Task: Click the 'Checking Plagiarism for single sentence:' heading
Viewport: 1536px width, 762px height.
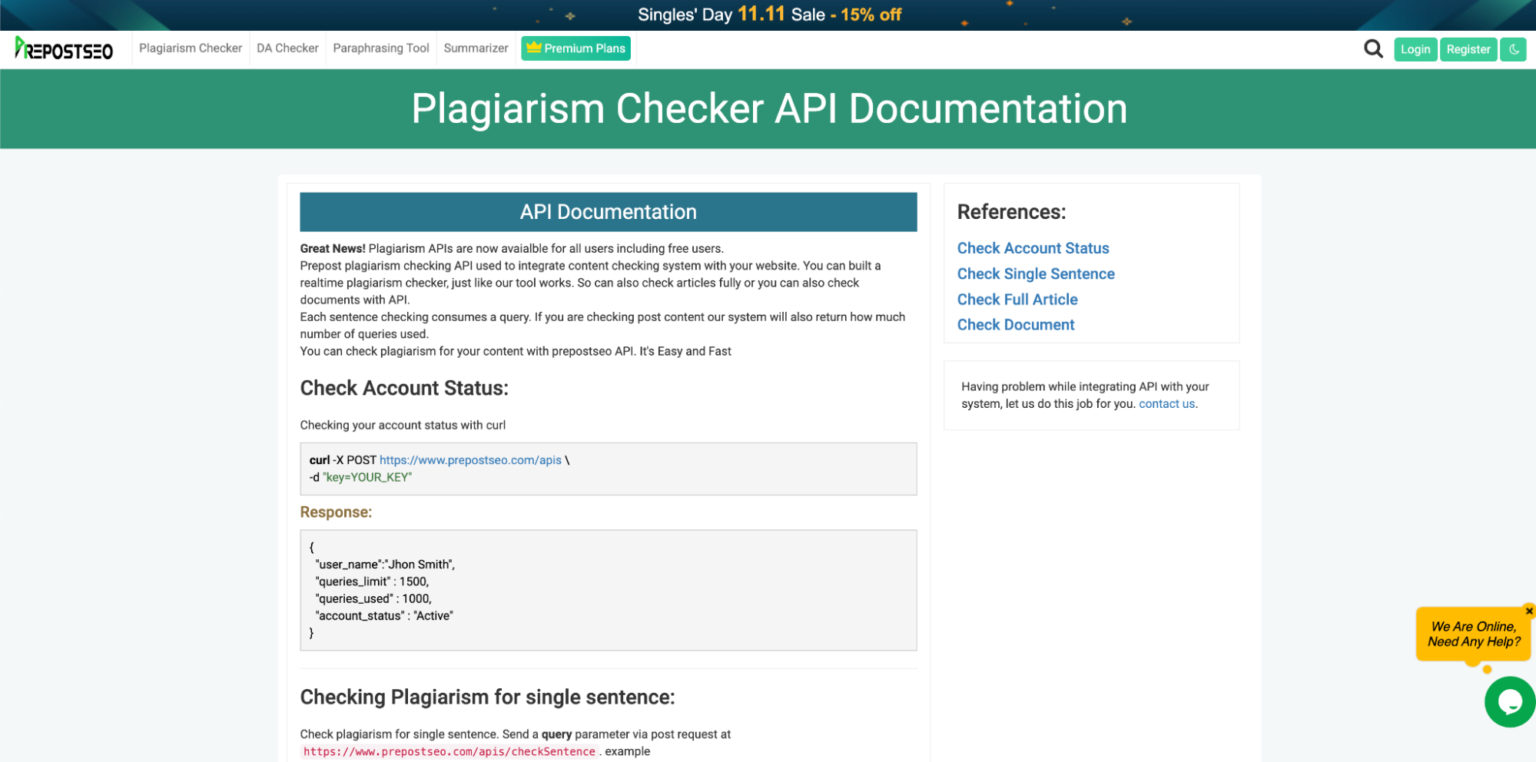Action: click(x=488, y=697)
